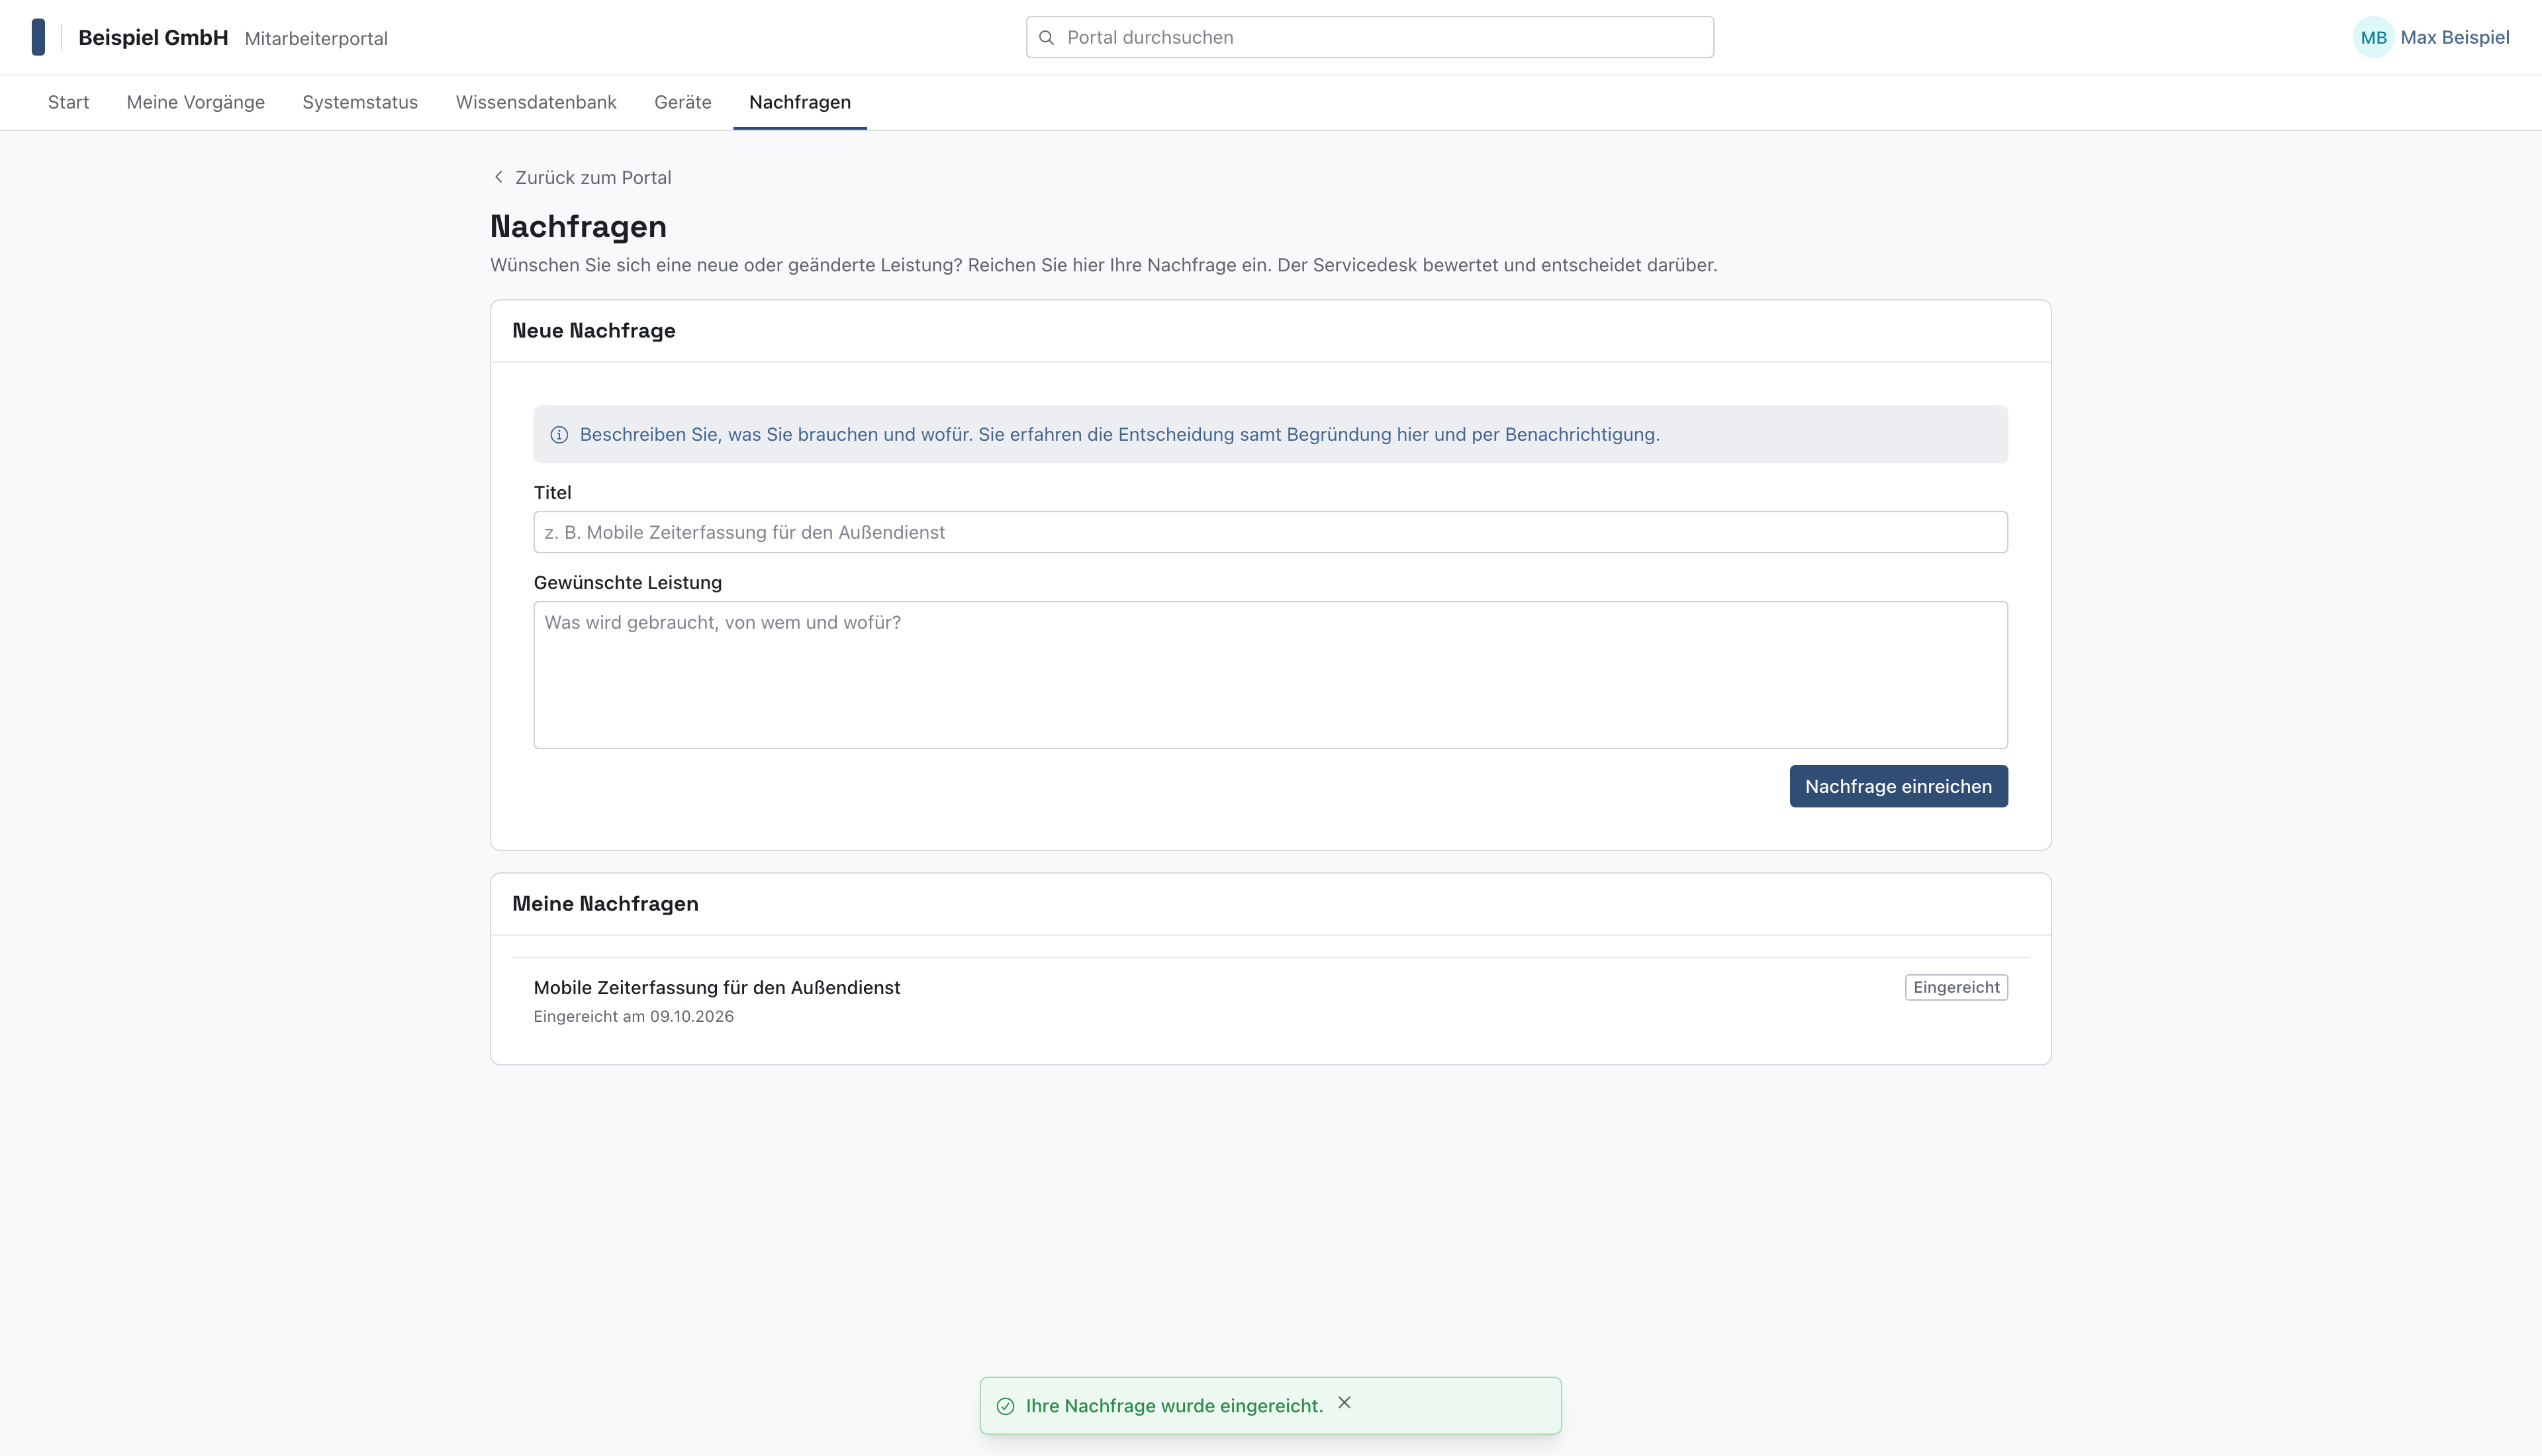The height and width of the screenshot is (1456, 2542).
Task: Switch to the Systemstatus tab
Action: coord(360,102)
